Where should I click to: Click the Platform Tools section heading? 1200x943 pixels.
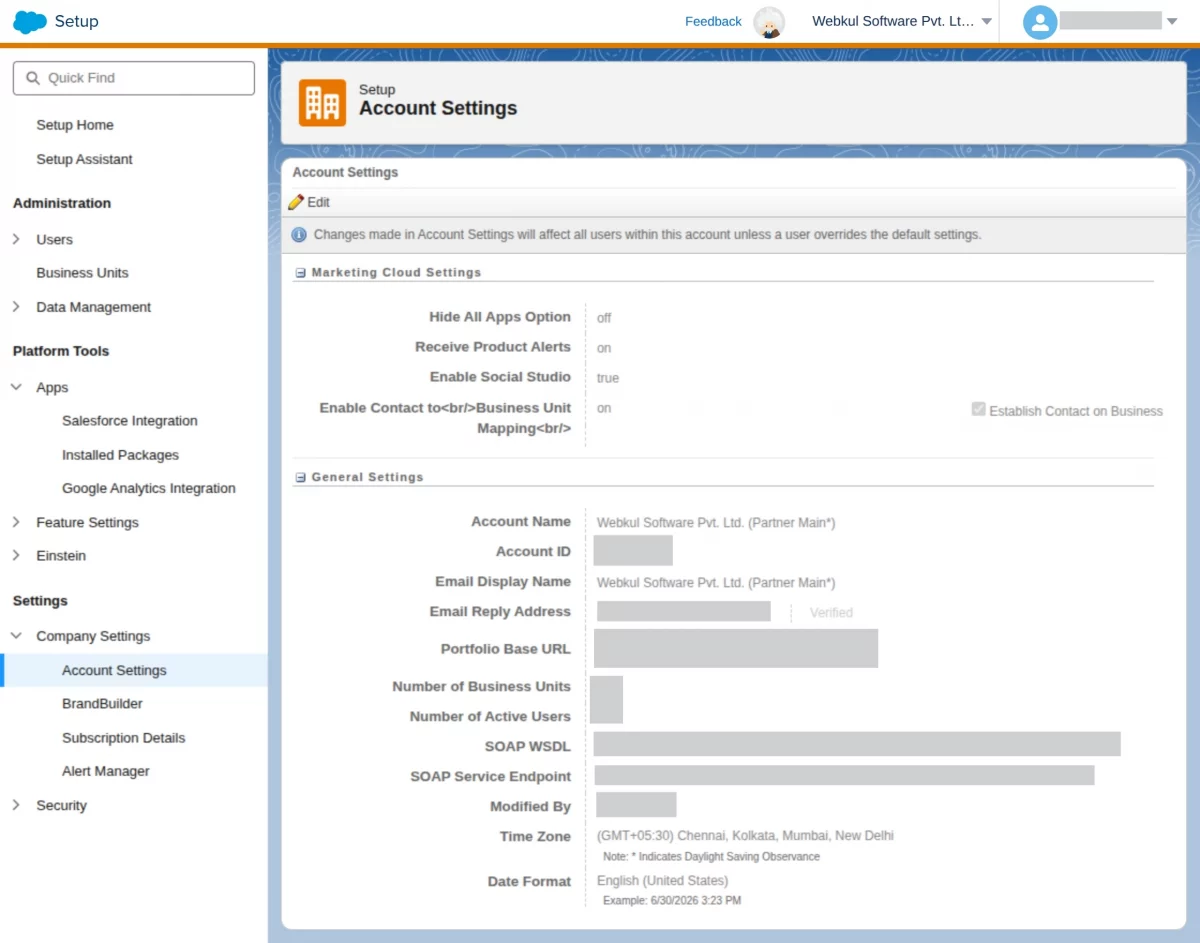(61, 351)
